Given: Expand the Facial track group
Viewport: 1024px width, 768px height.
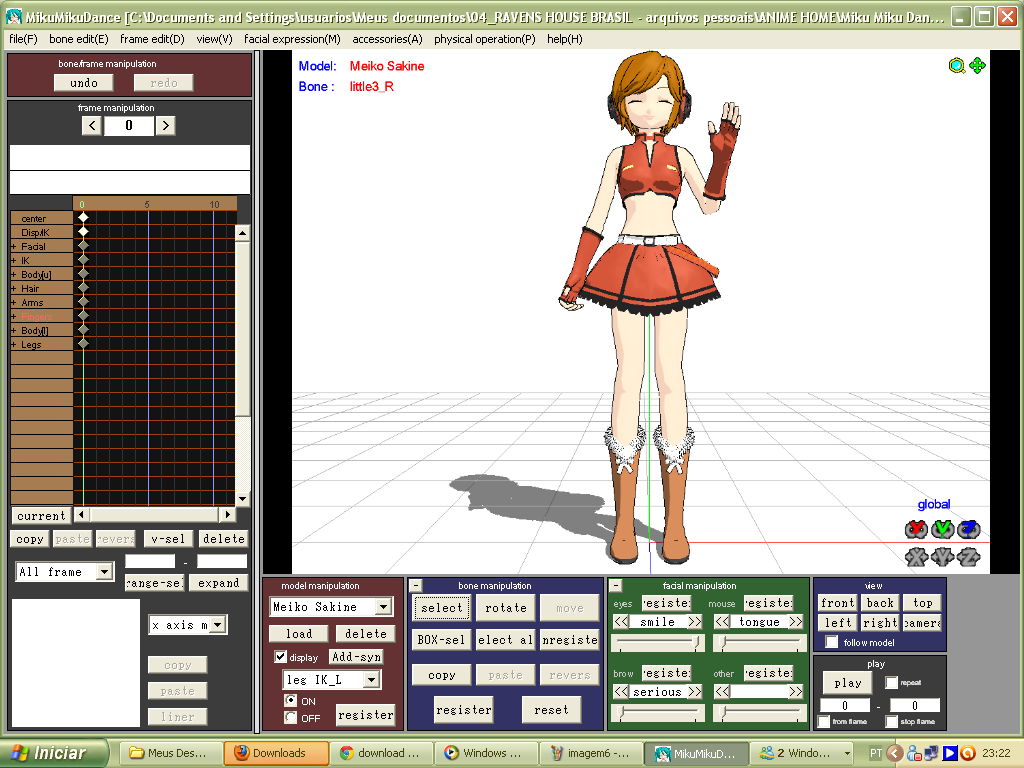Looking at the screenshot, I should coord(14,246).
